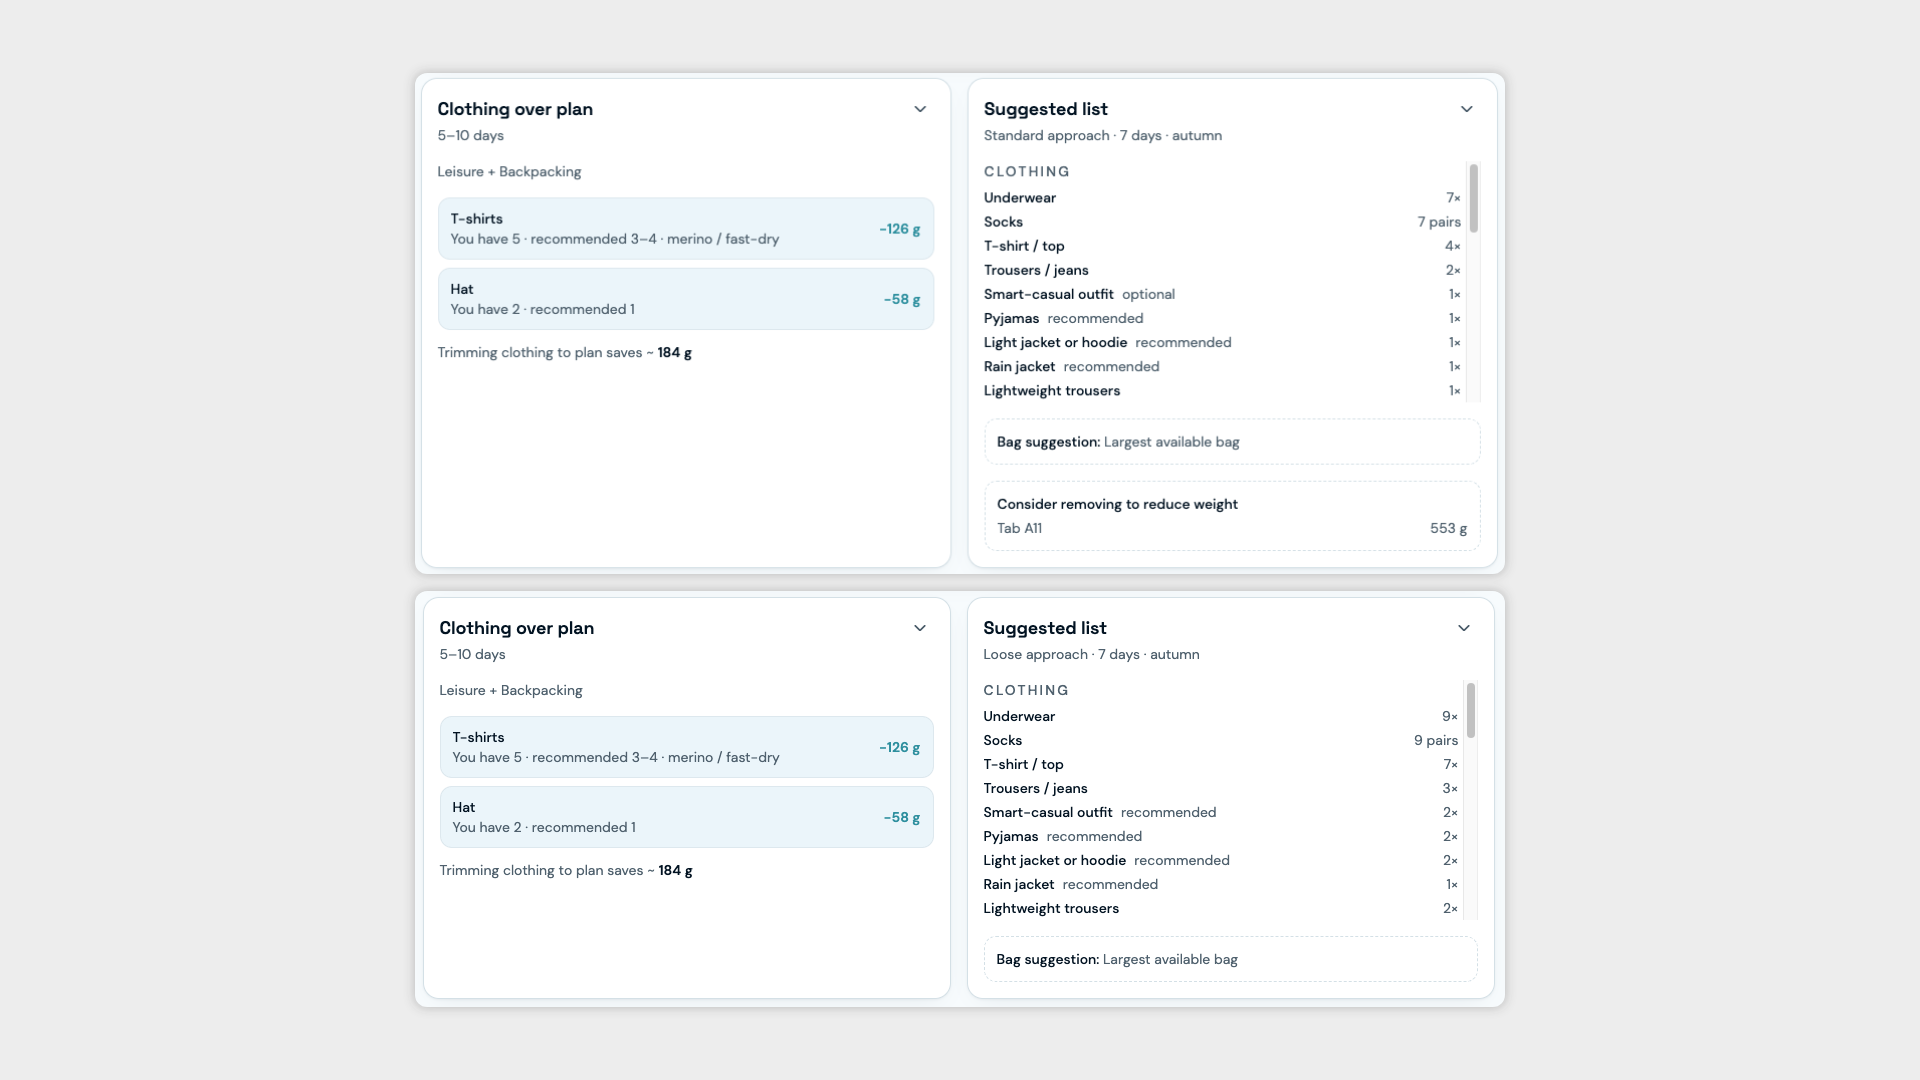Viewport: 1920px width, 1080px height.
Task: Collapse the top Clothing over plan card
Action: [920, 109]
